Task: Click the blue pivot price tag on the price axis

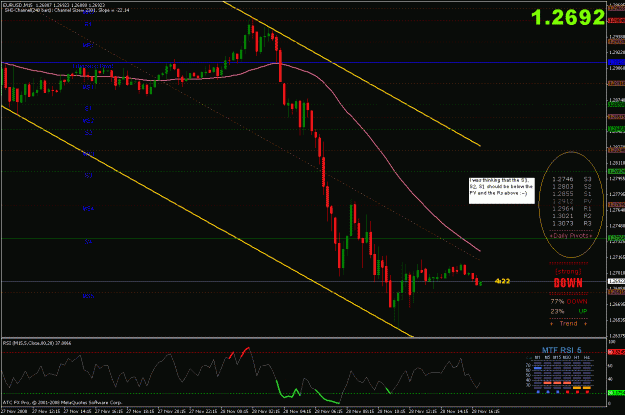Action: click(616, 62)
